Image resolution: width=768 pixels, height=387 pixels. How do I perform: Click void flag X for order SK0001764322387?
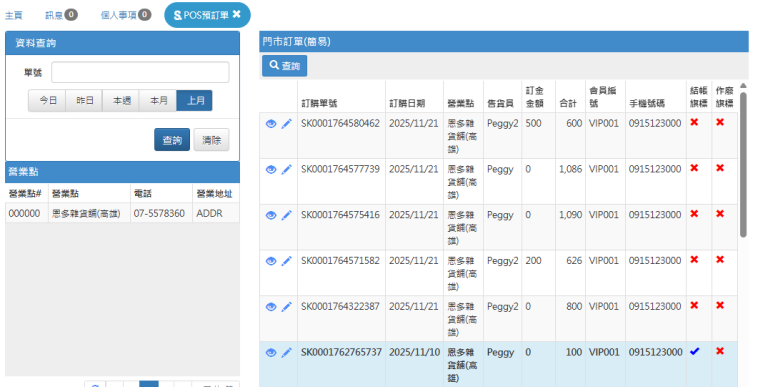[x=720, y=305]
